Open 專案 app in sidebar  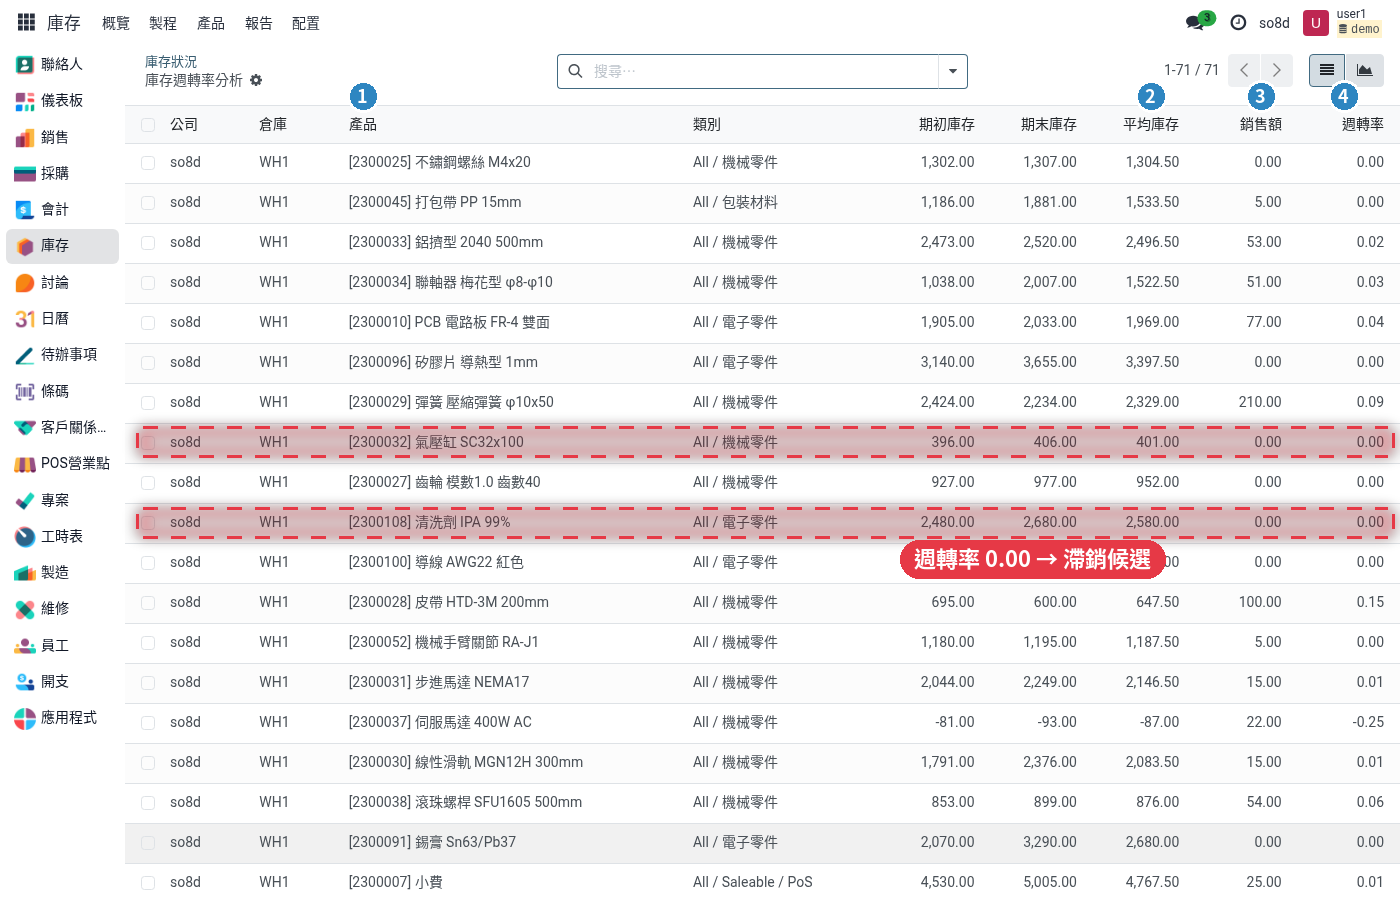[x=62, y=500]
